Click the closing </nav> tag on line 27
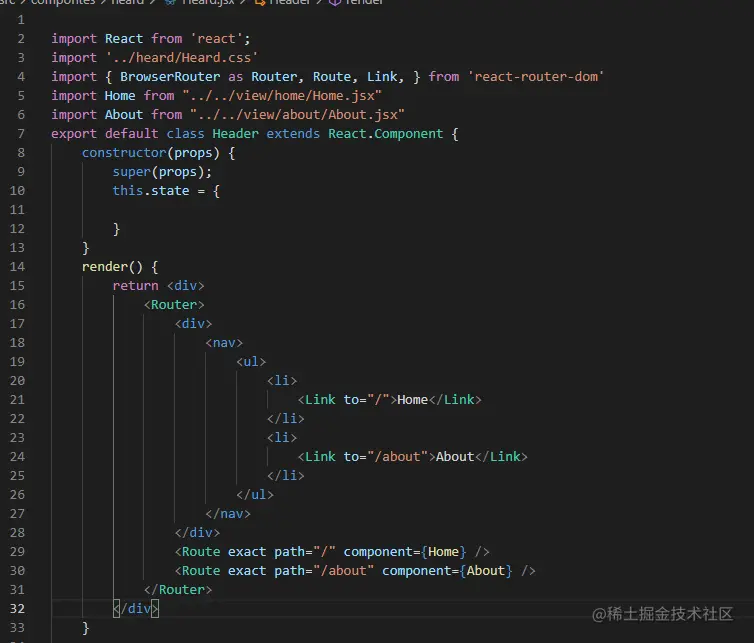This screenshot has width=754, height=643. (x=228, y=514)
